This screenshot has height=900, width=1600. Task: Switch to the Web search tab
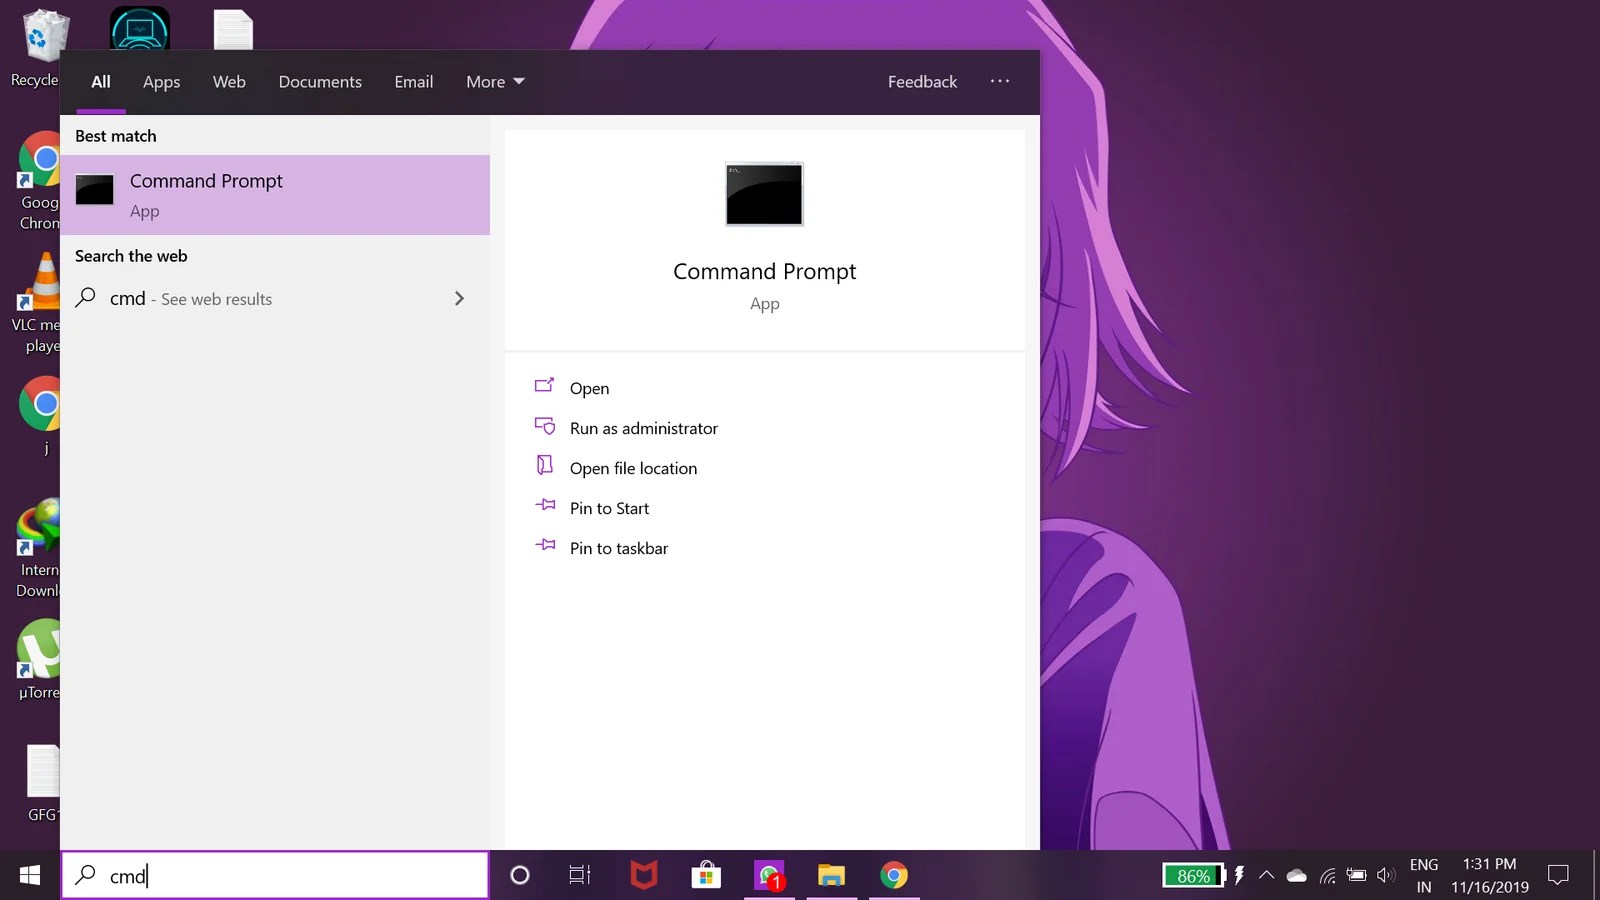pyautogui.click(x=229, y=82)
